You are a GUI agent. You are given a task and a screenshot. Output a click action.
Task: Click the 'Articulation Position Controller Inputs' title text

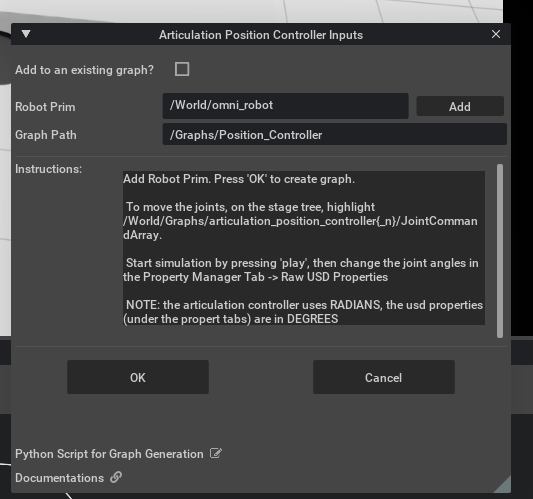[x=261, y=35]
